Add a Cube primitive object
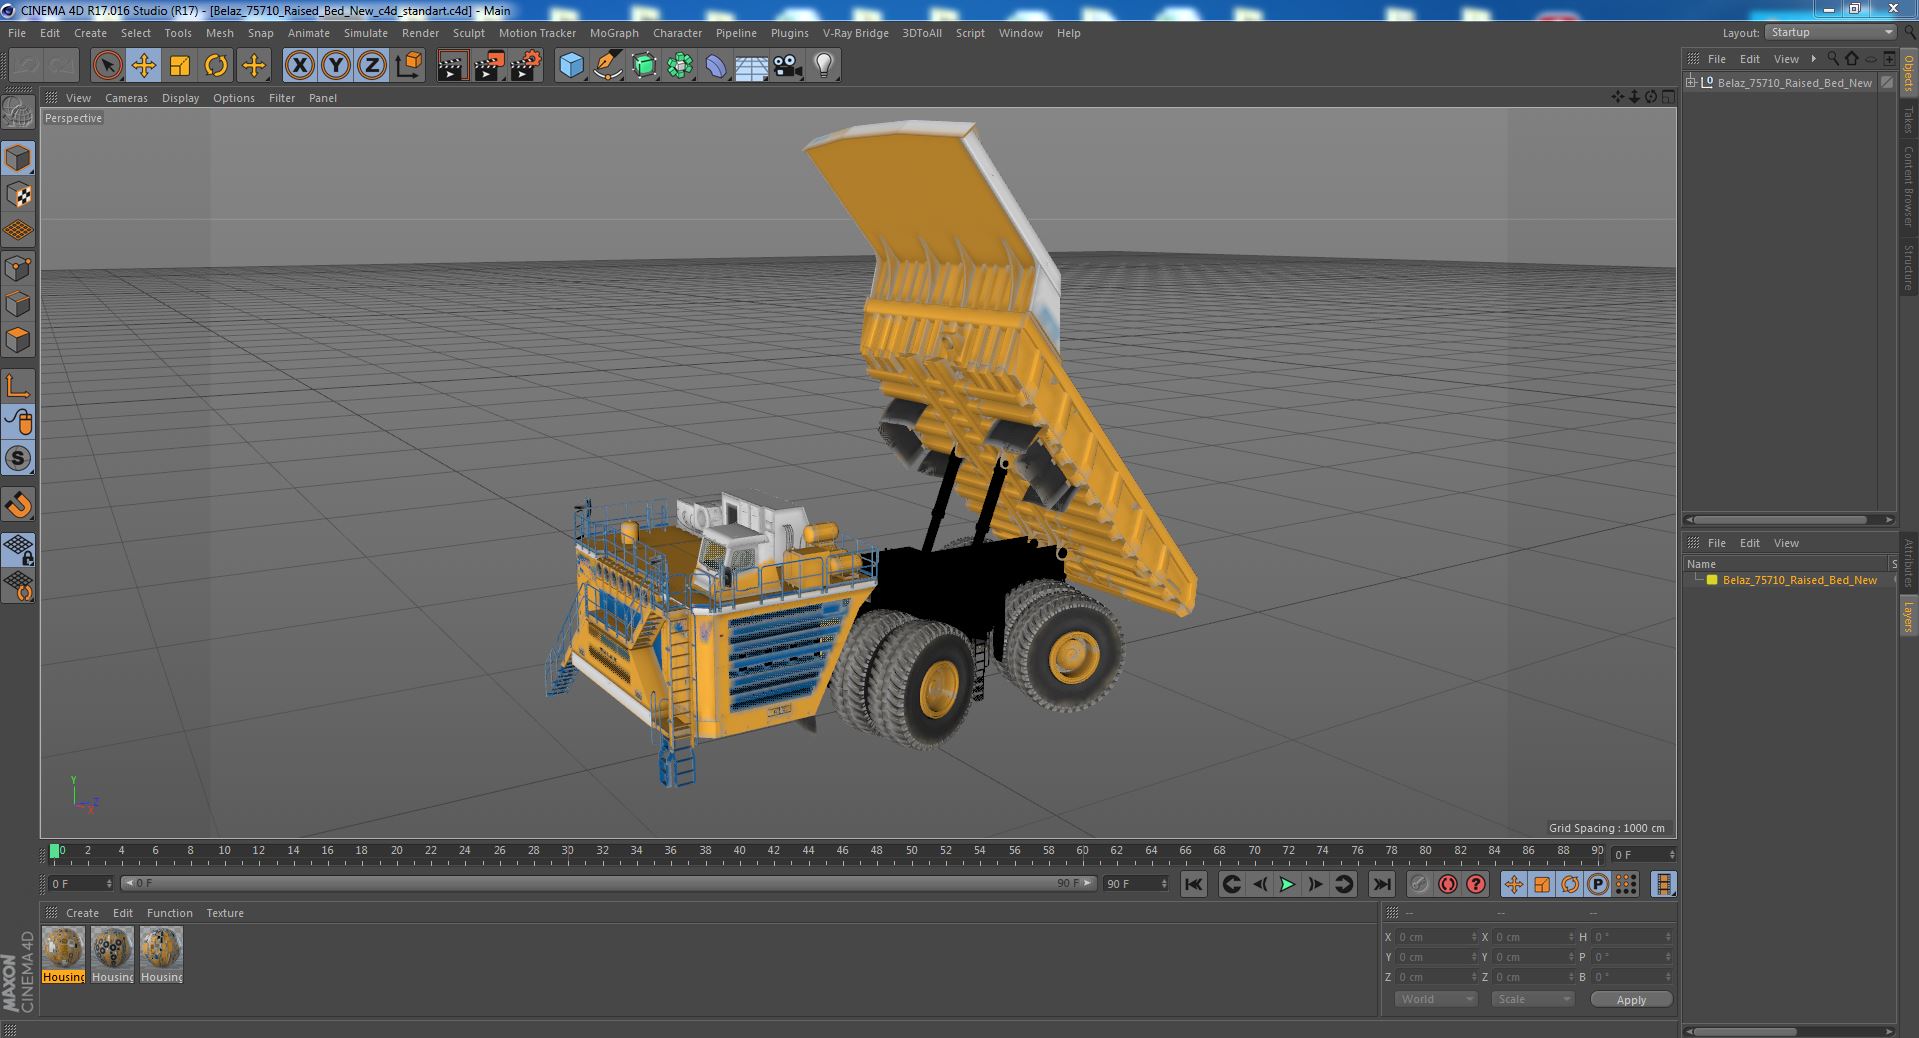 tap(571, 66)
